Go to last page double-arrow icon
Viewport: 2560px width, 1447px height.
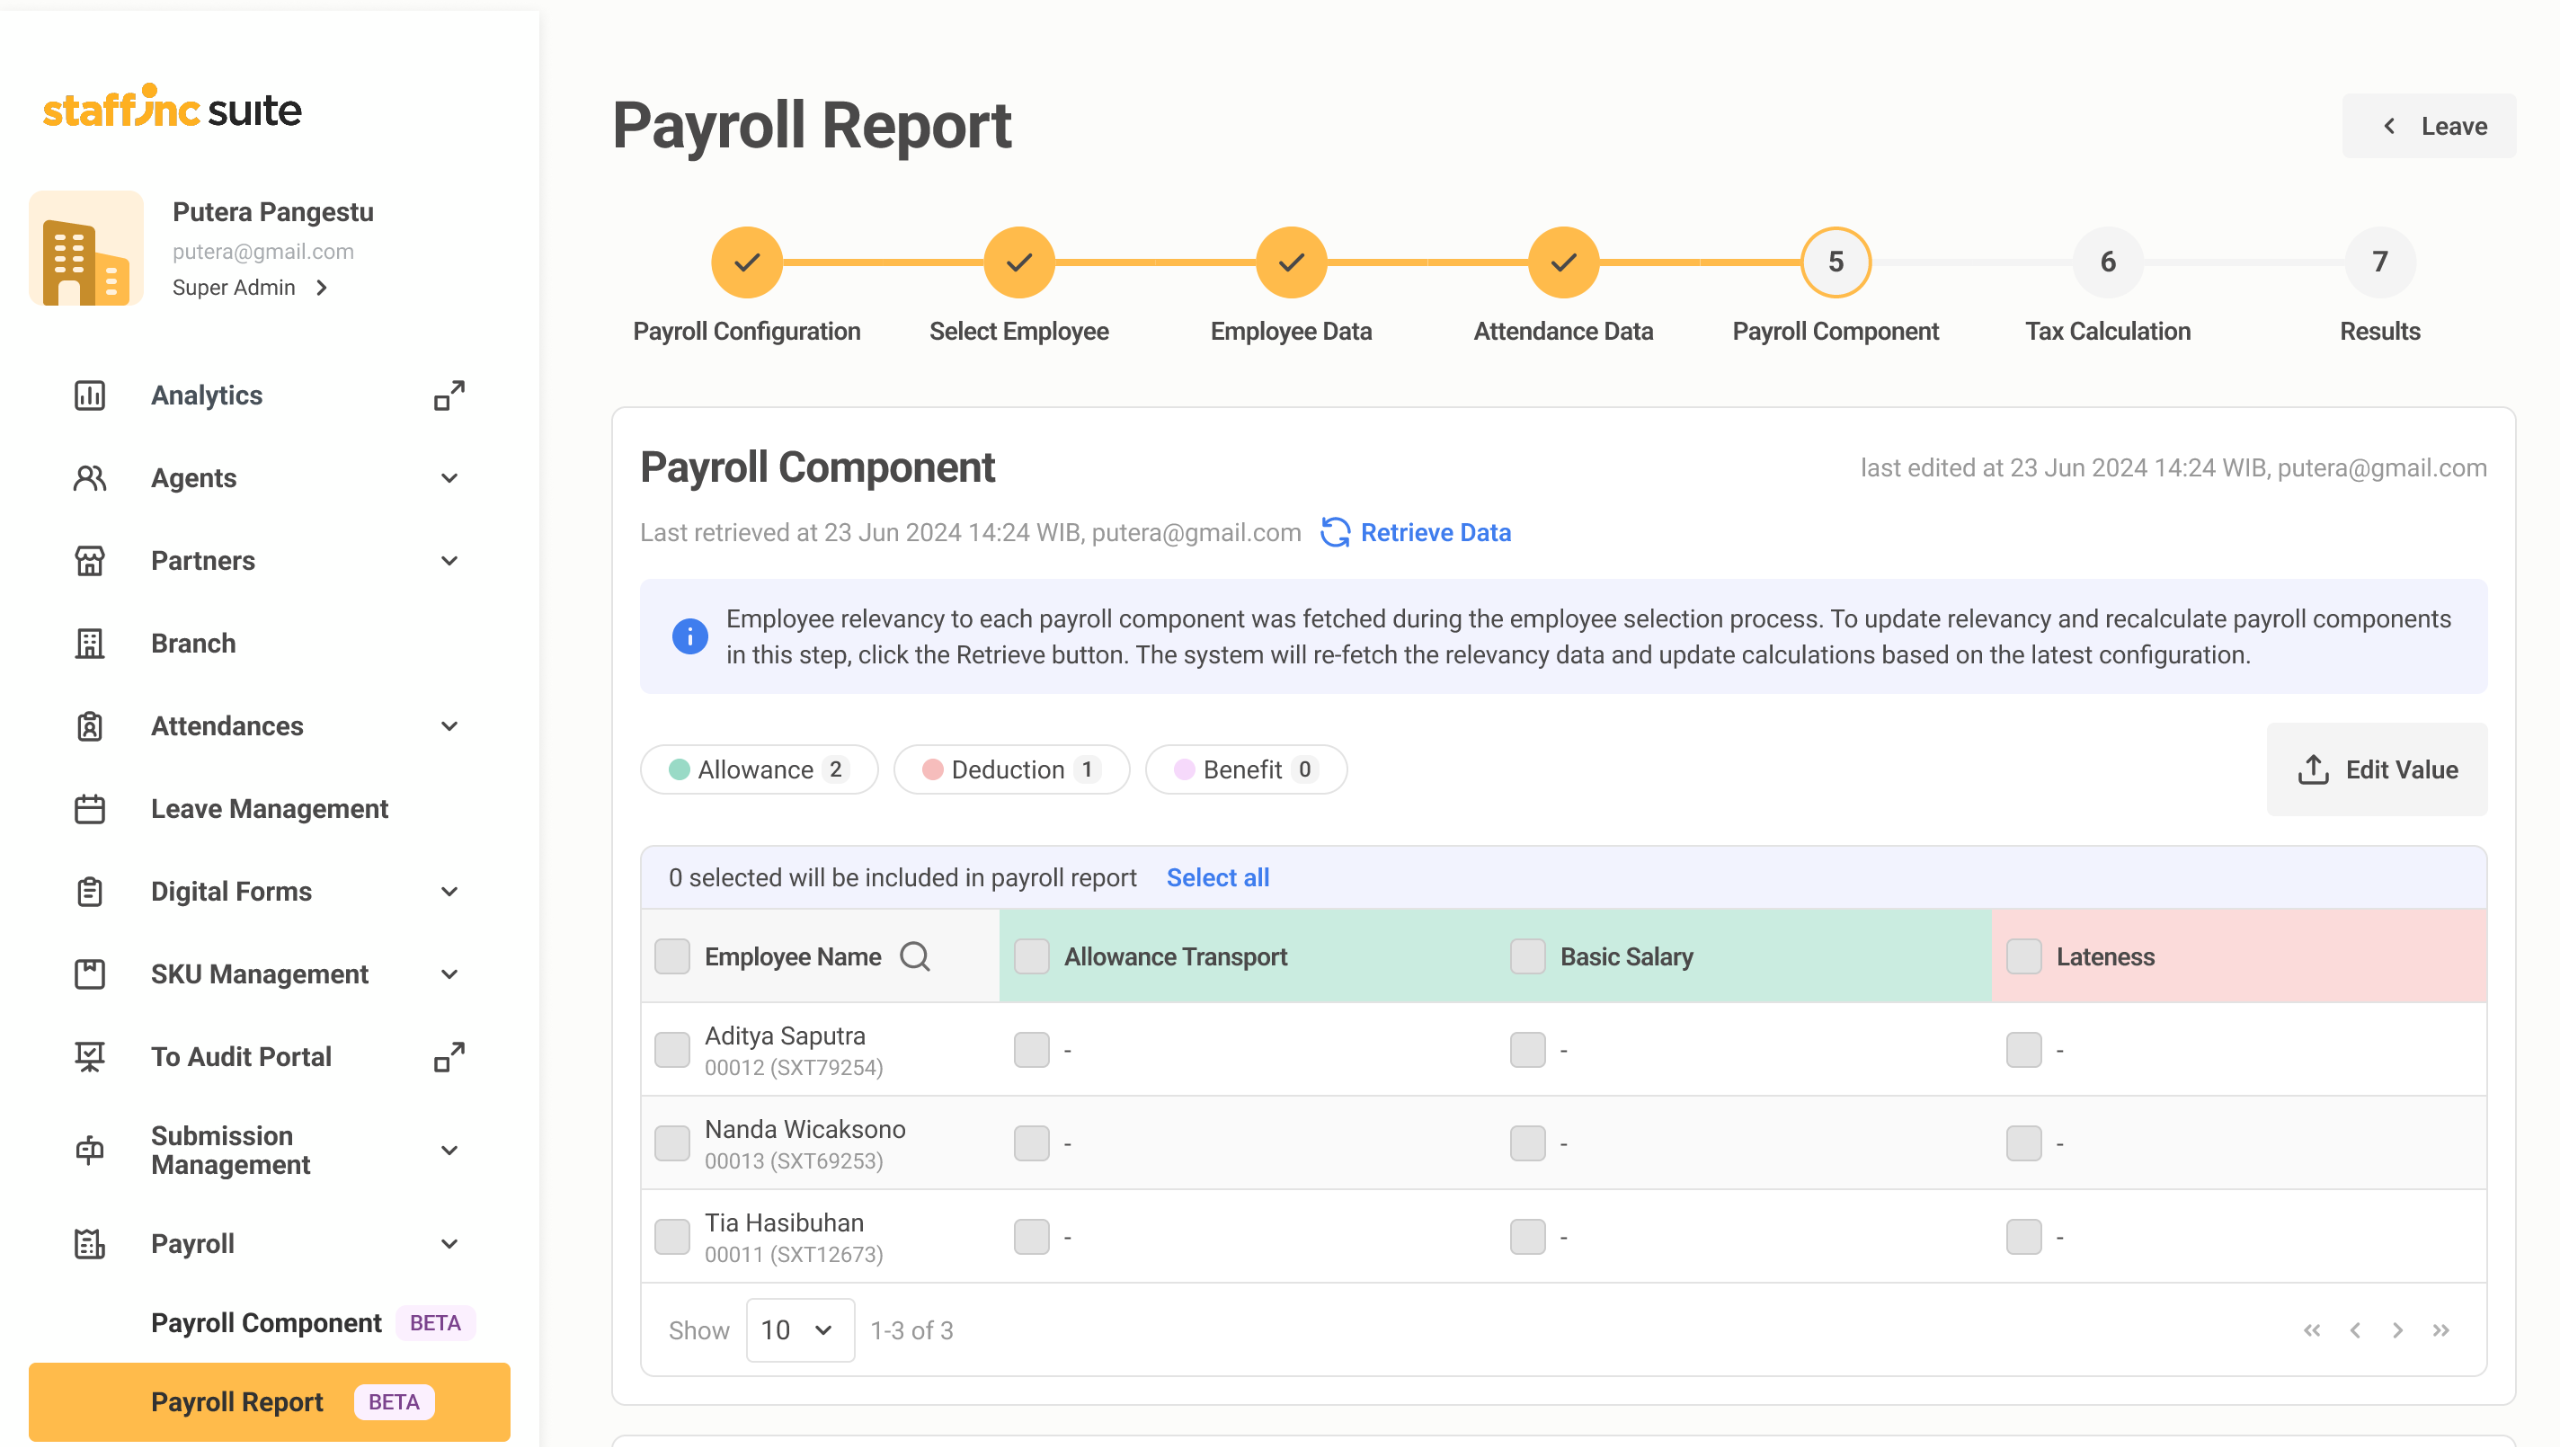(x=2441, y=1330)
